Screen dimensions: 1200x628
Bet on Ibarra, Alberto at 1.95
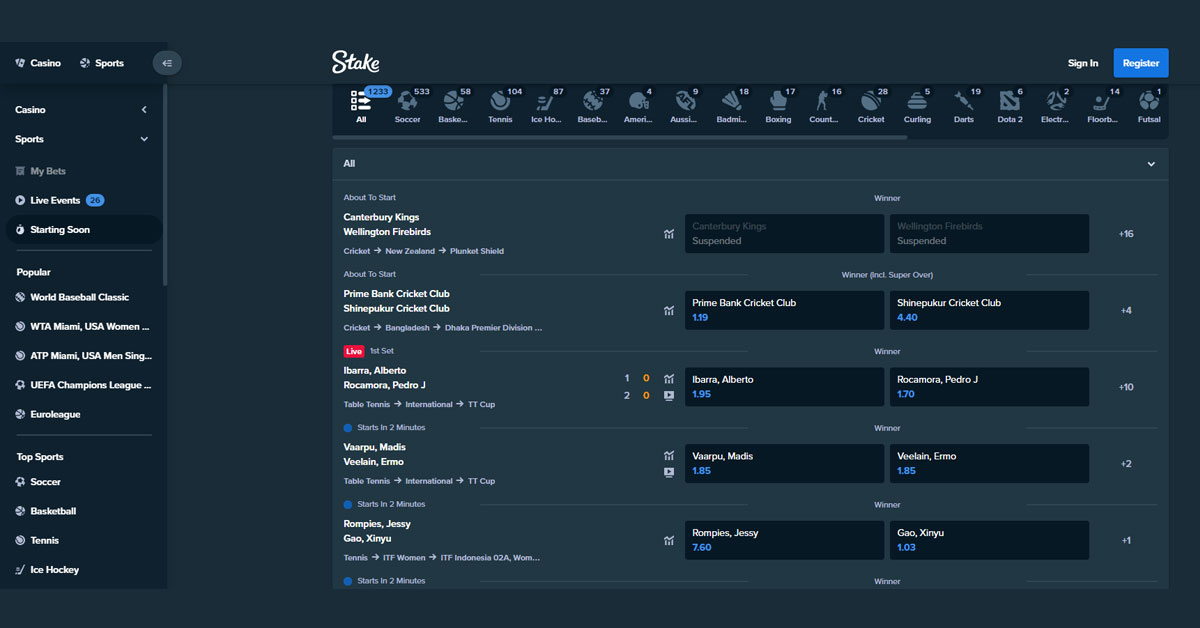pyautogui.click(x=784, y=387)
